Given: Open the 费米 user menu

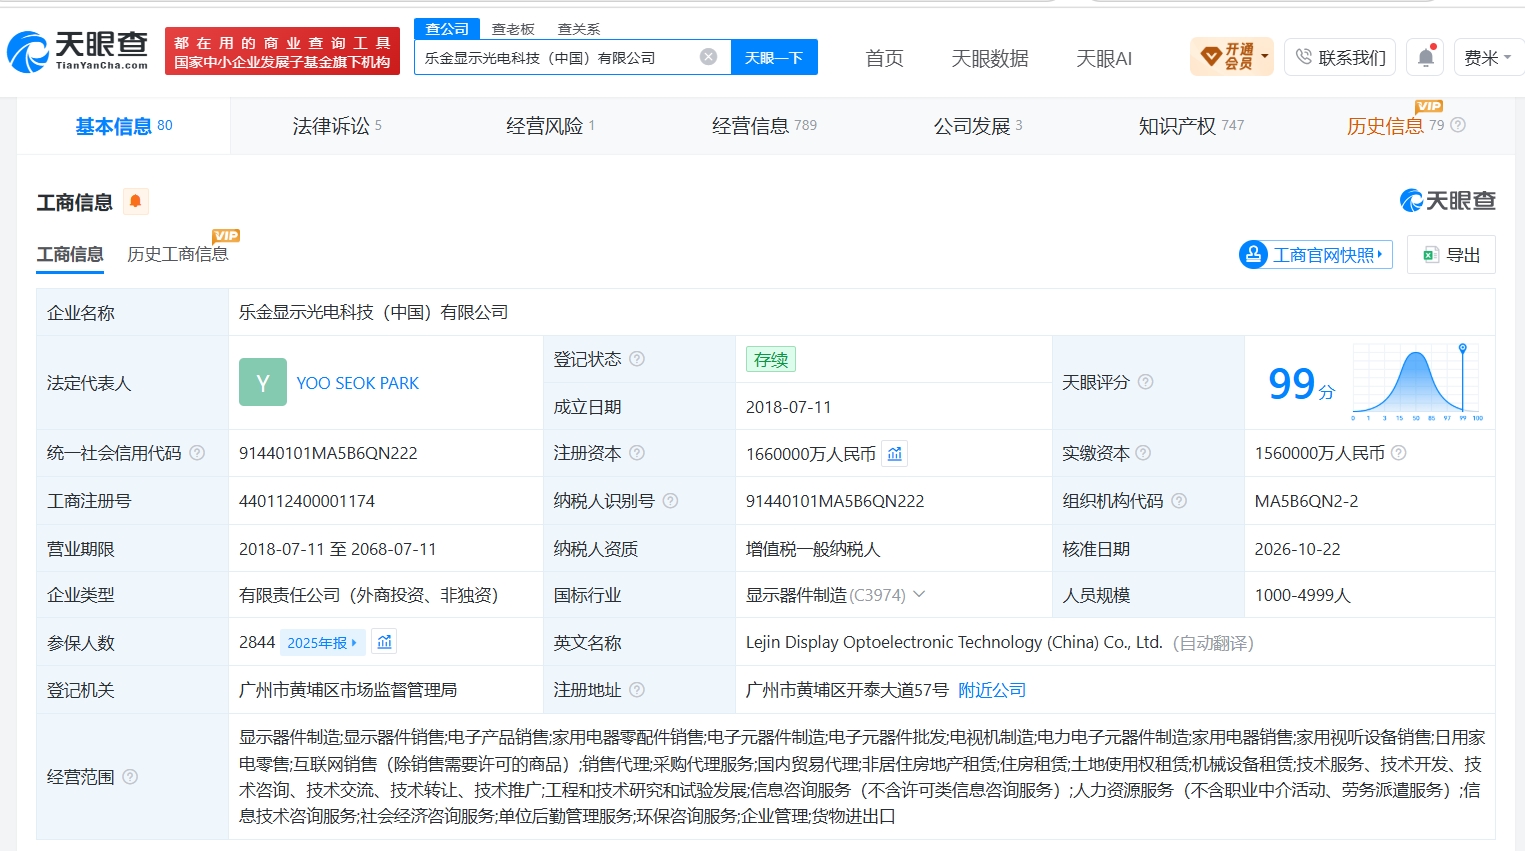Looking at the screenshot, I should coord(1488,57).
